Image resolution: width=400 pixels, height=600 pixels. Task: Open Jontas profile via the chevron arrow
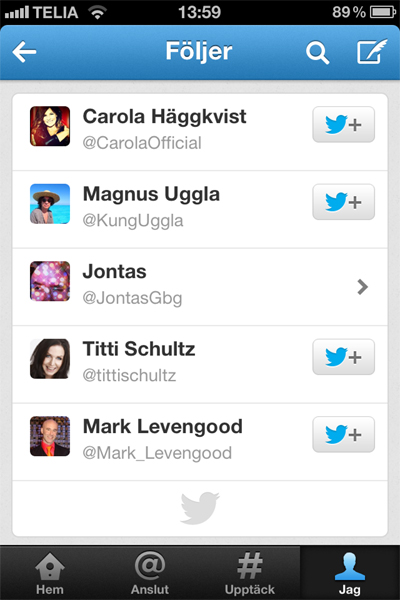(362, 287)
